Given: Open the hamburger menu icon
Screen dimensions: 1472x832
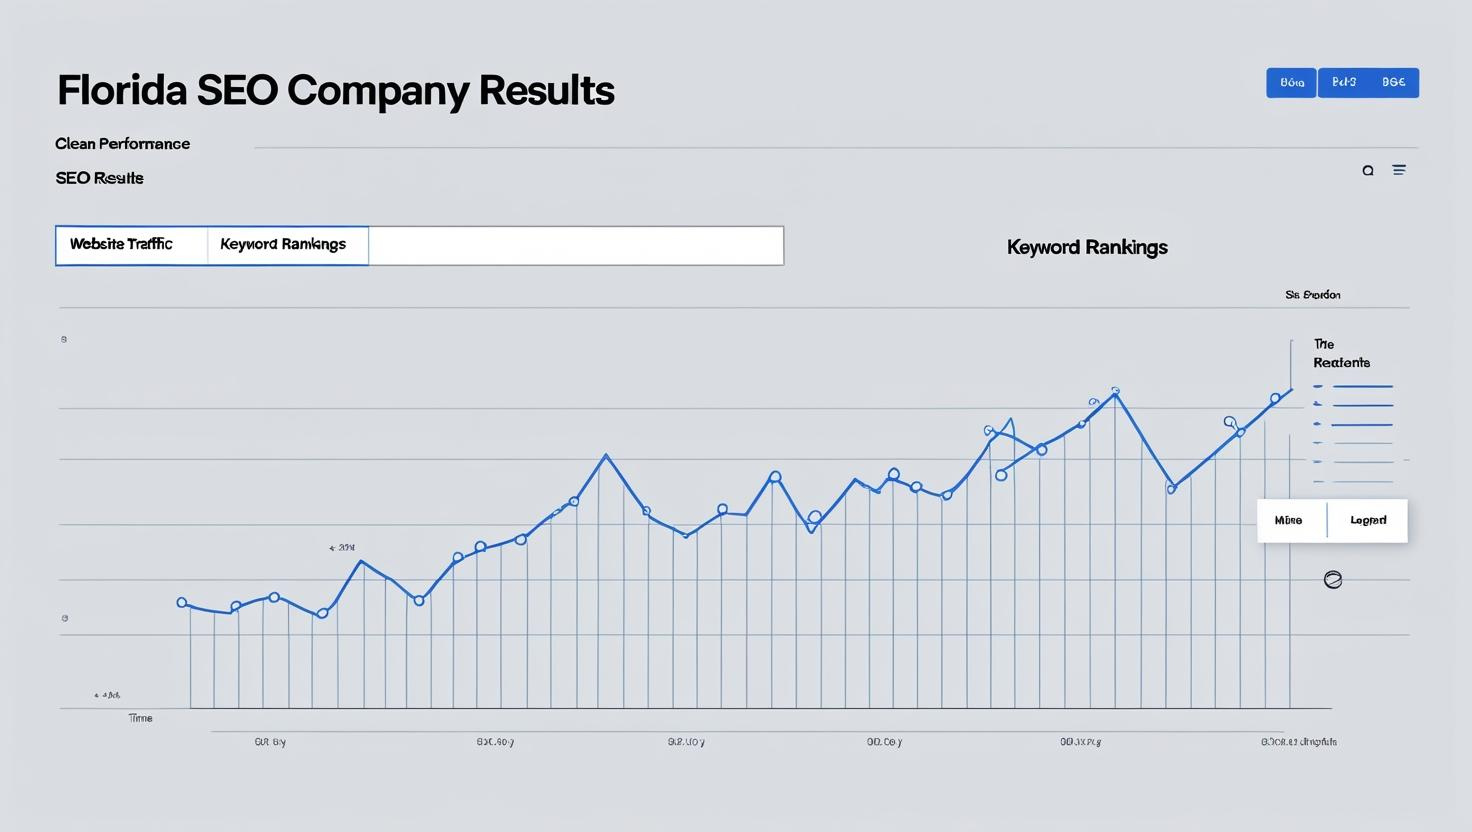Looking at the screenshot, I should tap(1399, 170).
